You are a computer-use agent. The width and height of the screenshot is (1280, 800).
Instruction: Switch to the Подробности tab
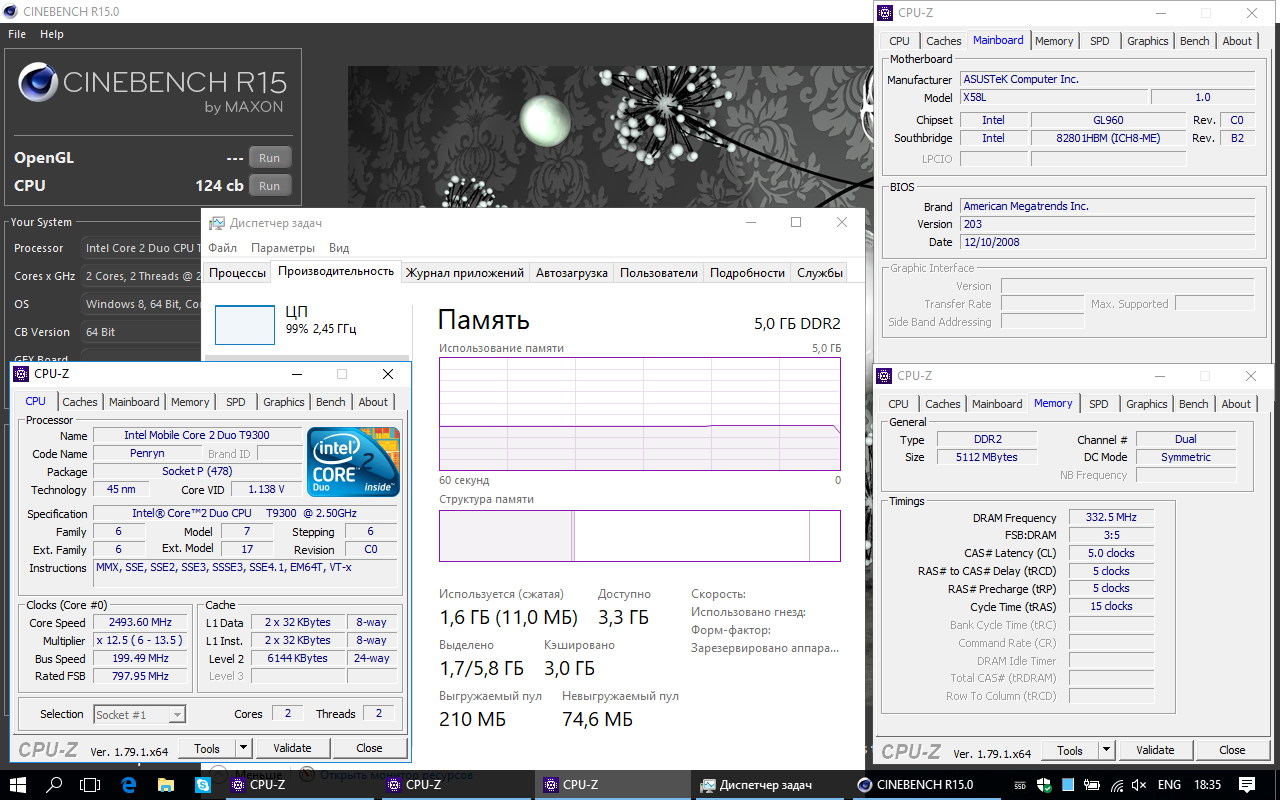[x=748, y=273]
